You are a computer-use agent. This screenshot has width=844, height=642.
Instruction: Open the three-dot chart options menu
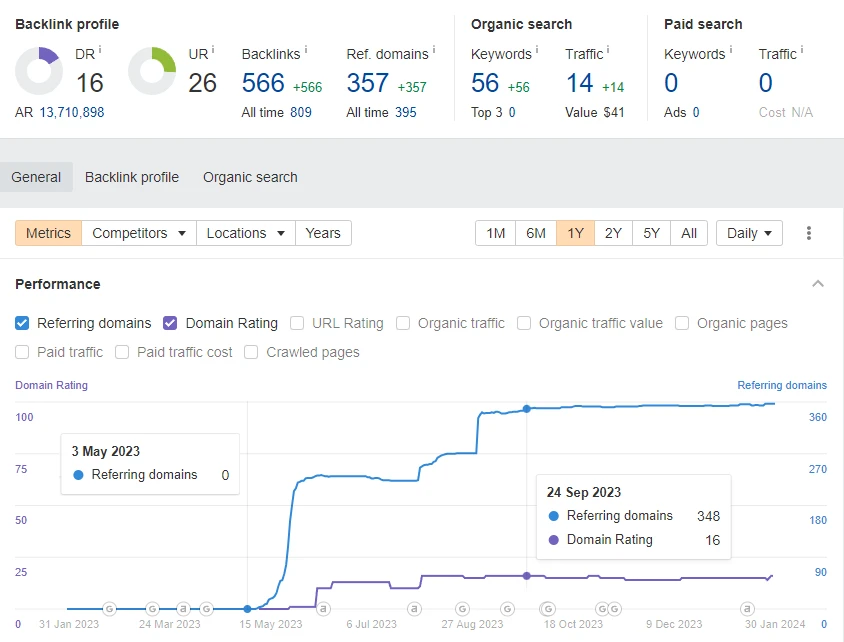808,233
